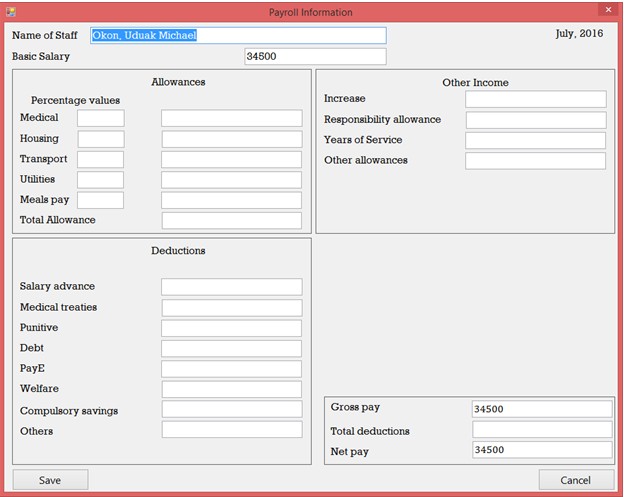Click the 'Other Income' group heading
624x497 pixels.
click(x=476, y=82)
